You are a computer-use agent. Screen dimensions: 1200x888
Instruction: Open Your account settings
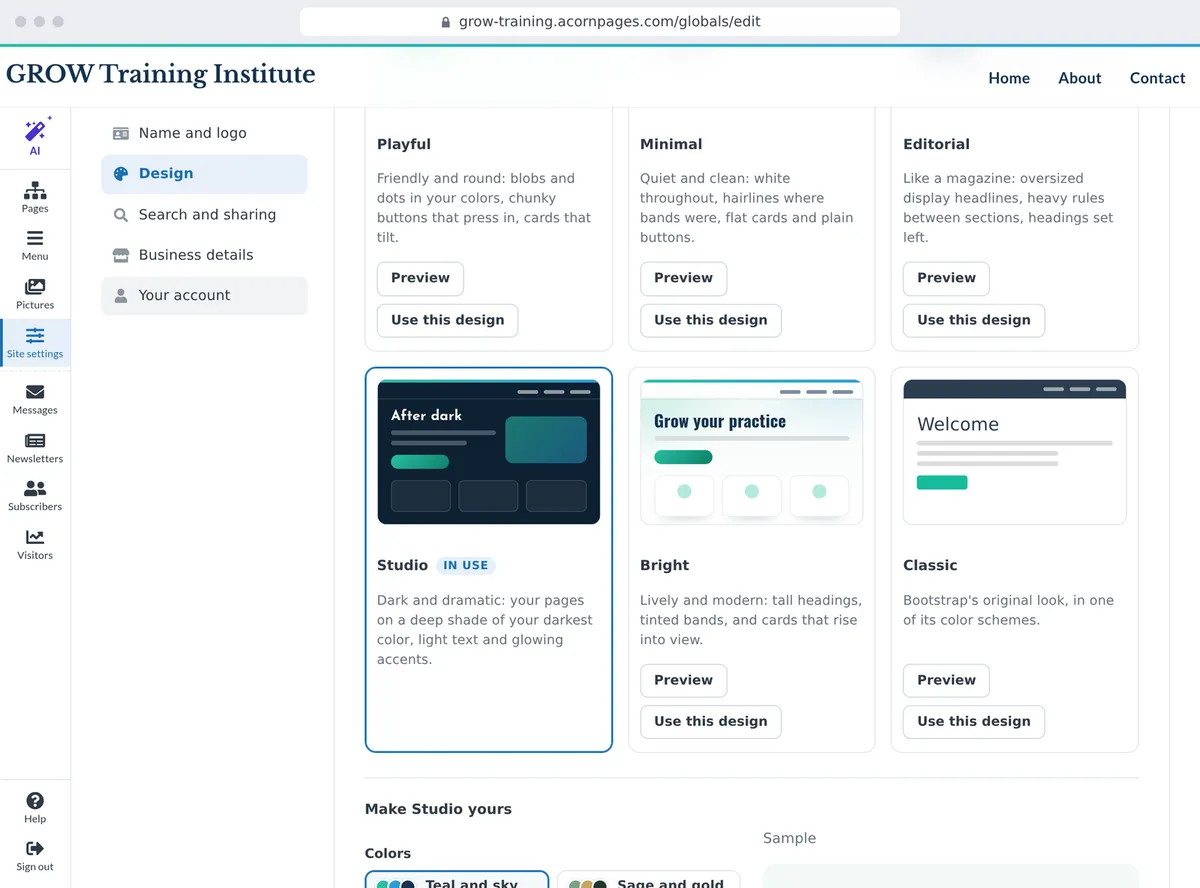click(x=204, y=295)
